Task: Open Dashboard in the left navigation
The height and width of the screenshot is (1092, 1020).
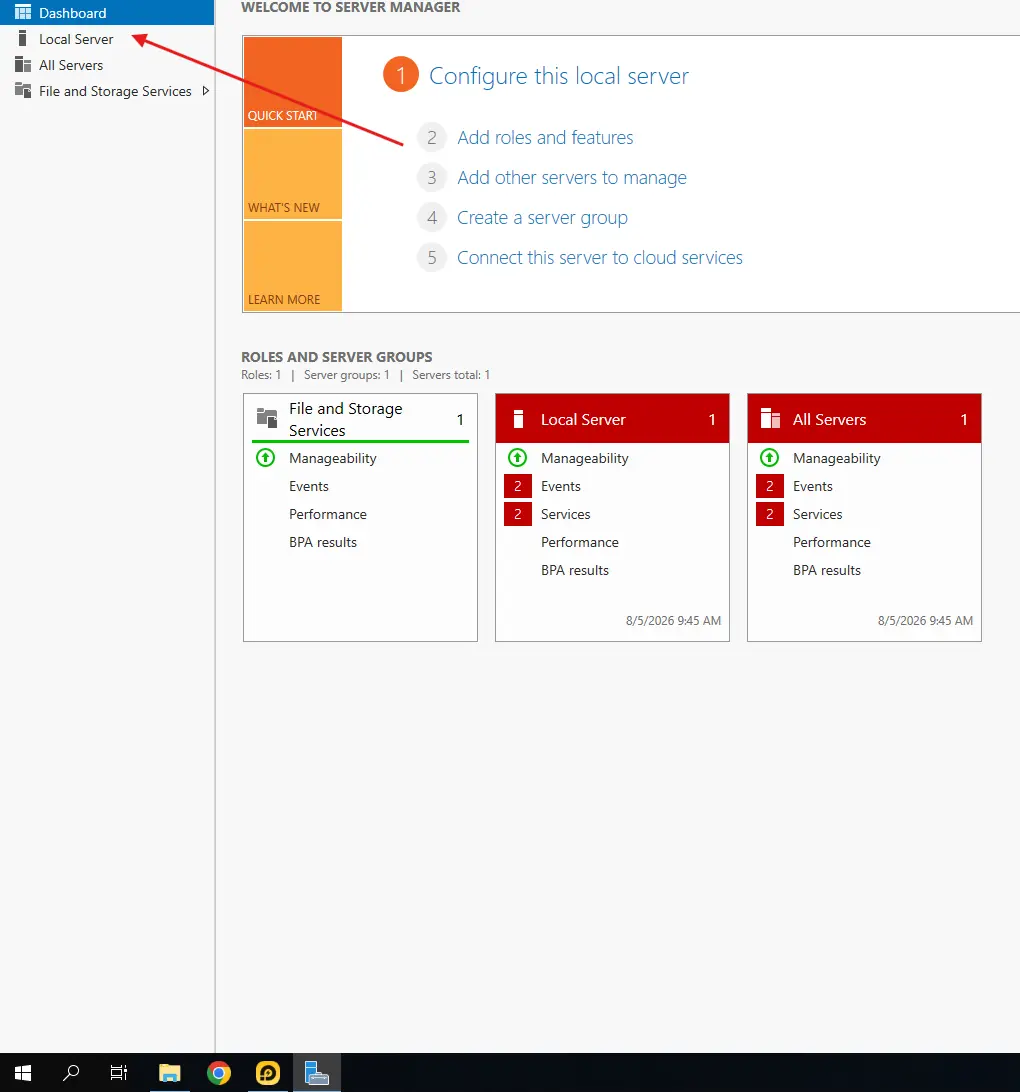Action: (x=107, y=13)
